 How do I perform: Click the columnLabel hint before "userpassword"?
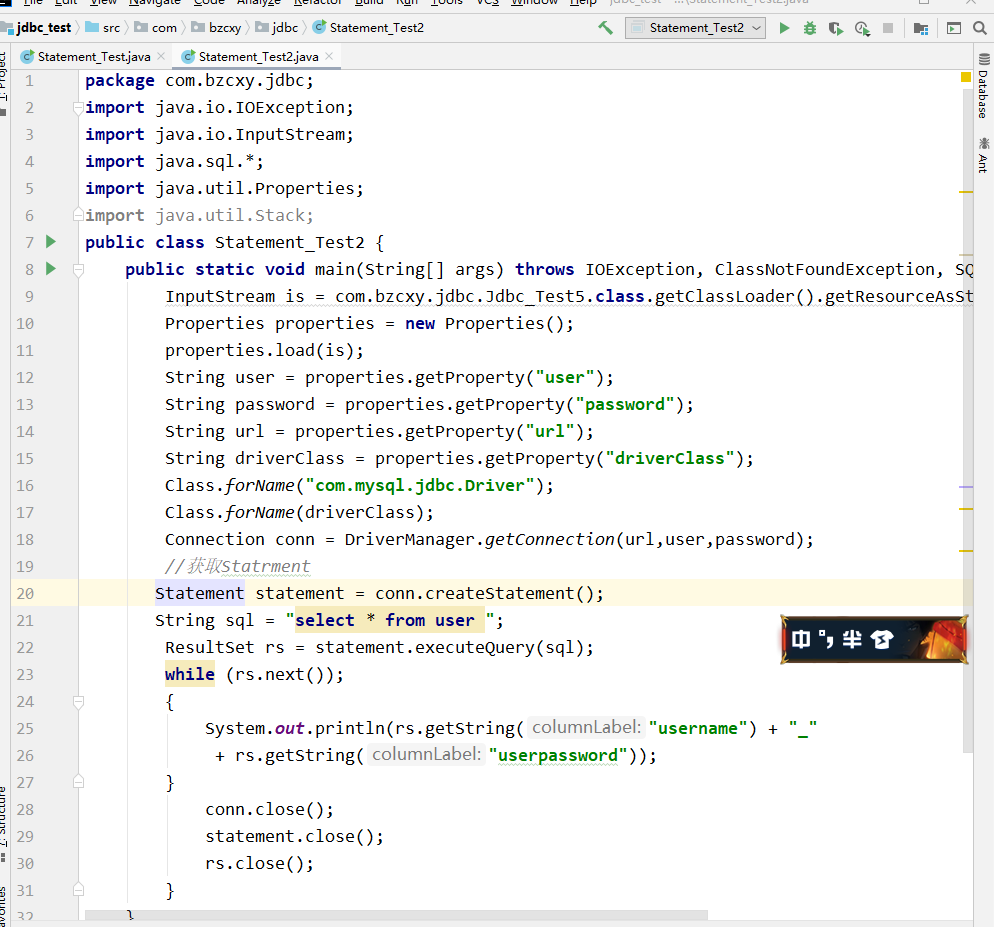pos(427,755)
